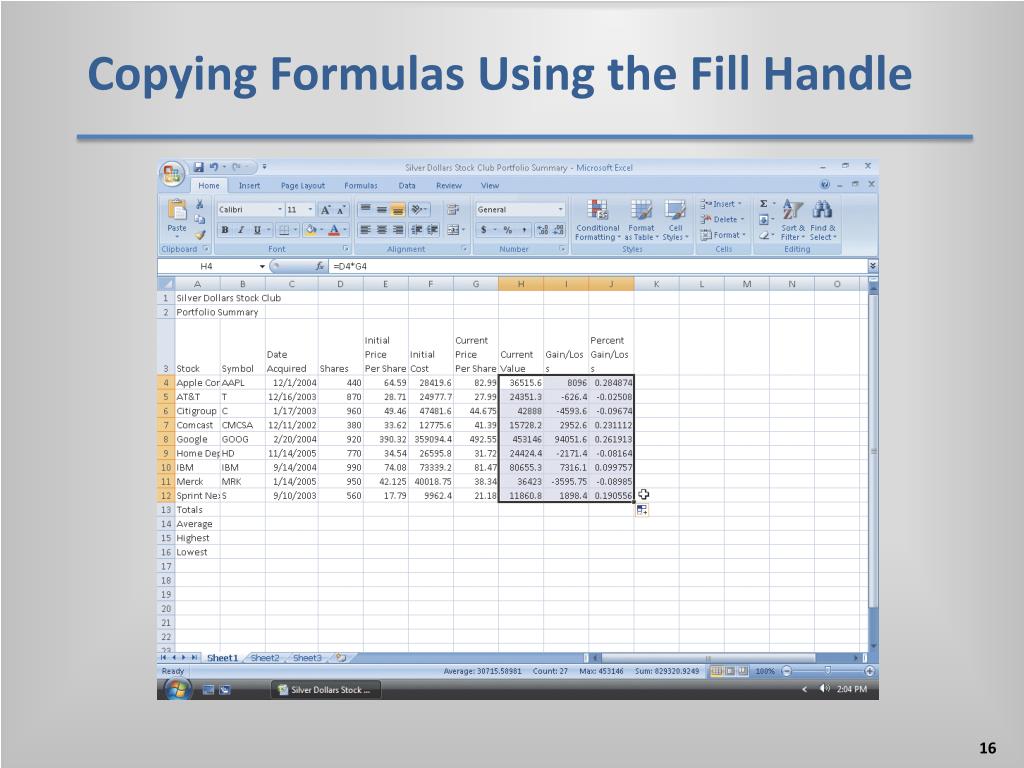Open the Insert ribbon tab

[x=249, y=185]
